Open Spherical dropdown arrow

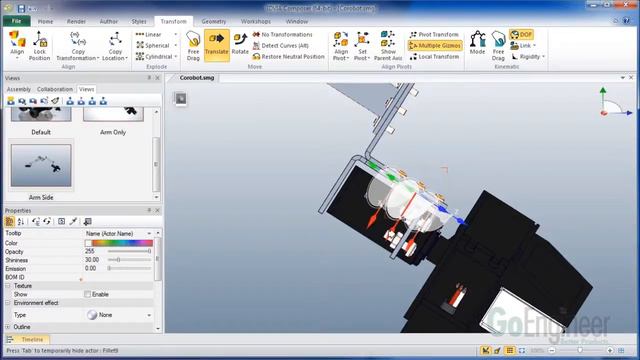click(176, 45)
